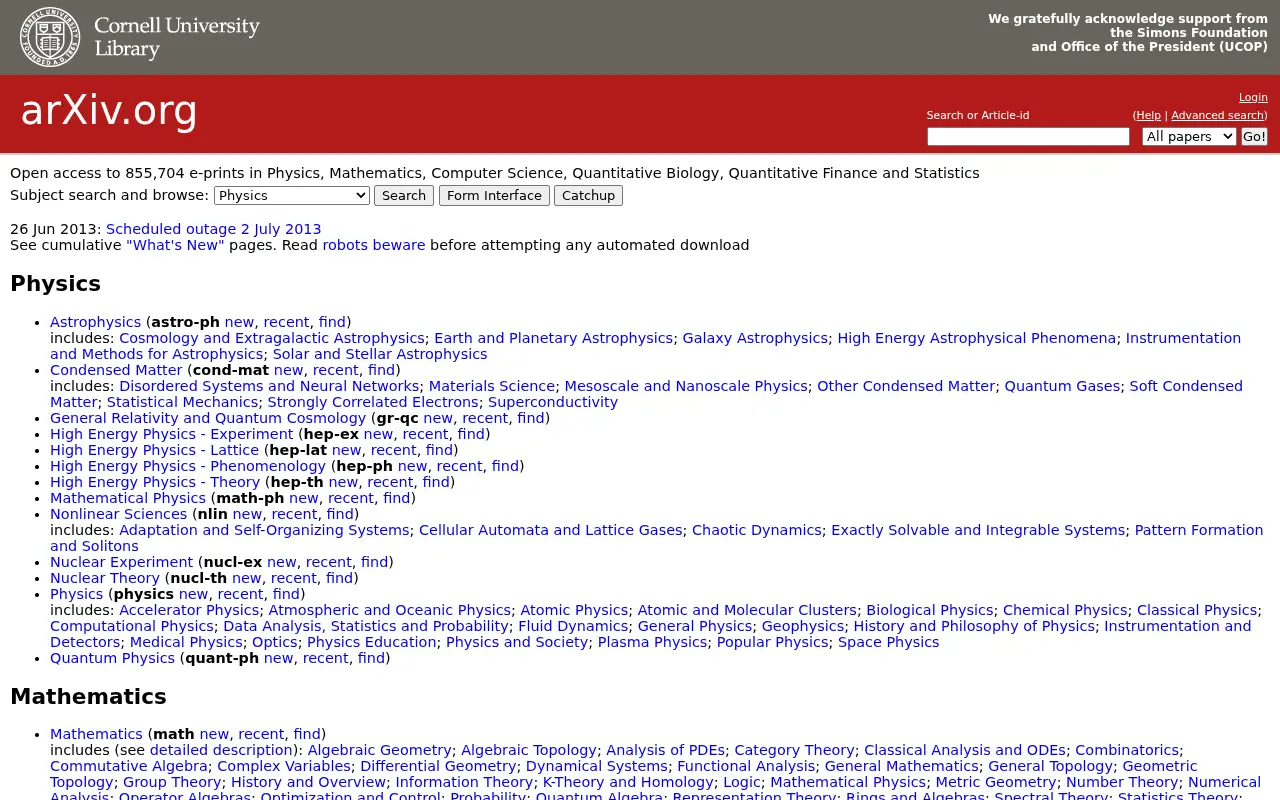Open High Energy Physics - Lattice
This screenshot has height=800, width=1280.
[x=155, y=450]
